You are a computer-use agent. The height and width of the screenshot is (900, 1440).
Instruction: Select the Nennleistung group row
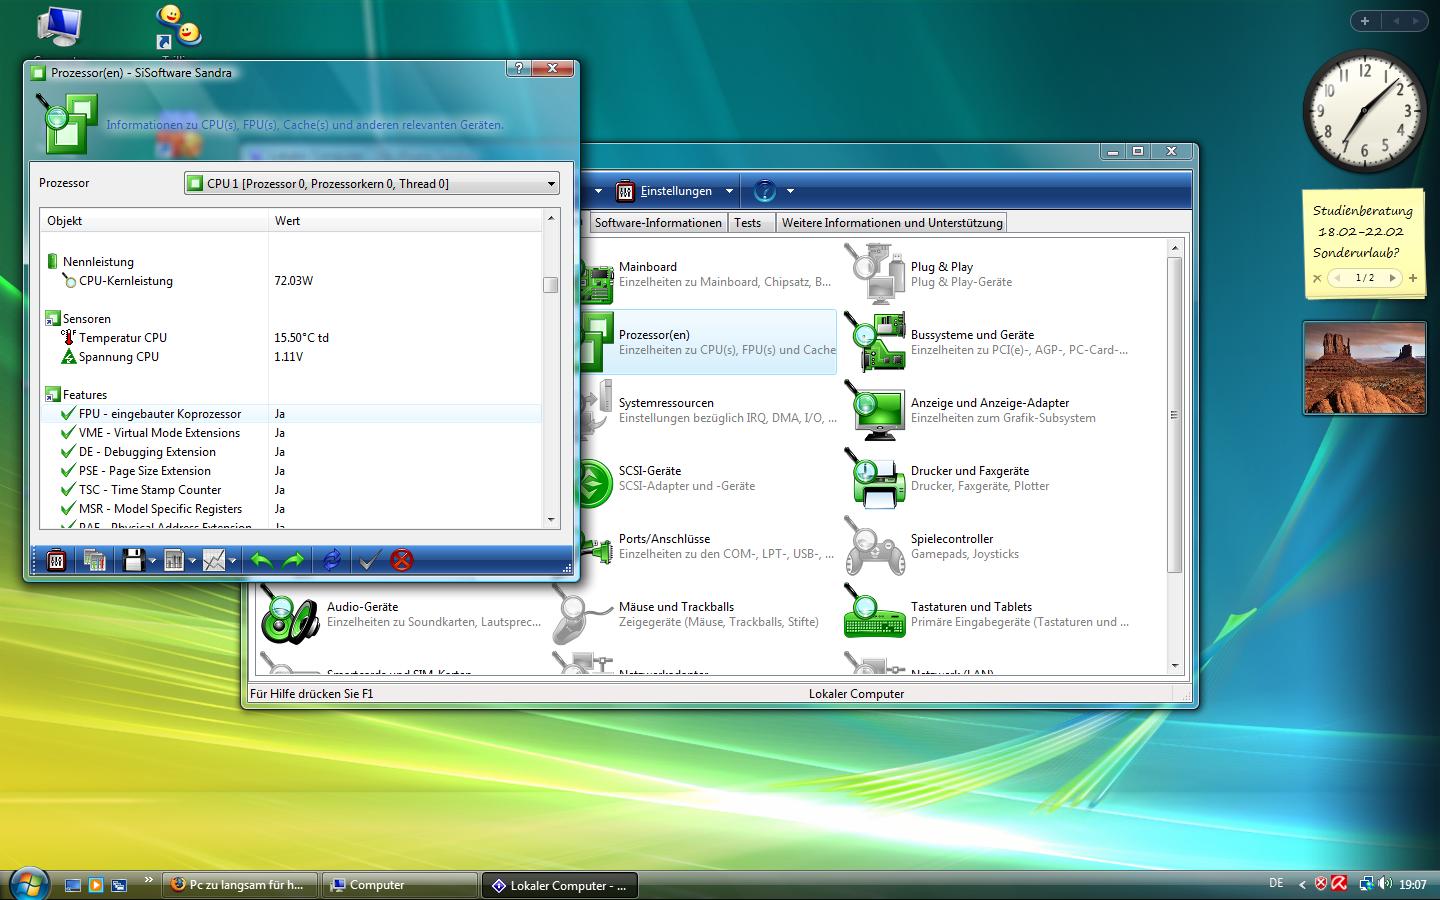point(291,262)
